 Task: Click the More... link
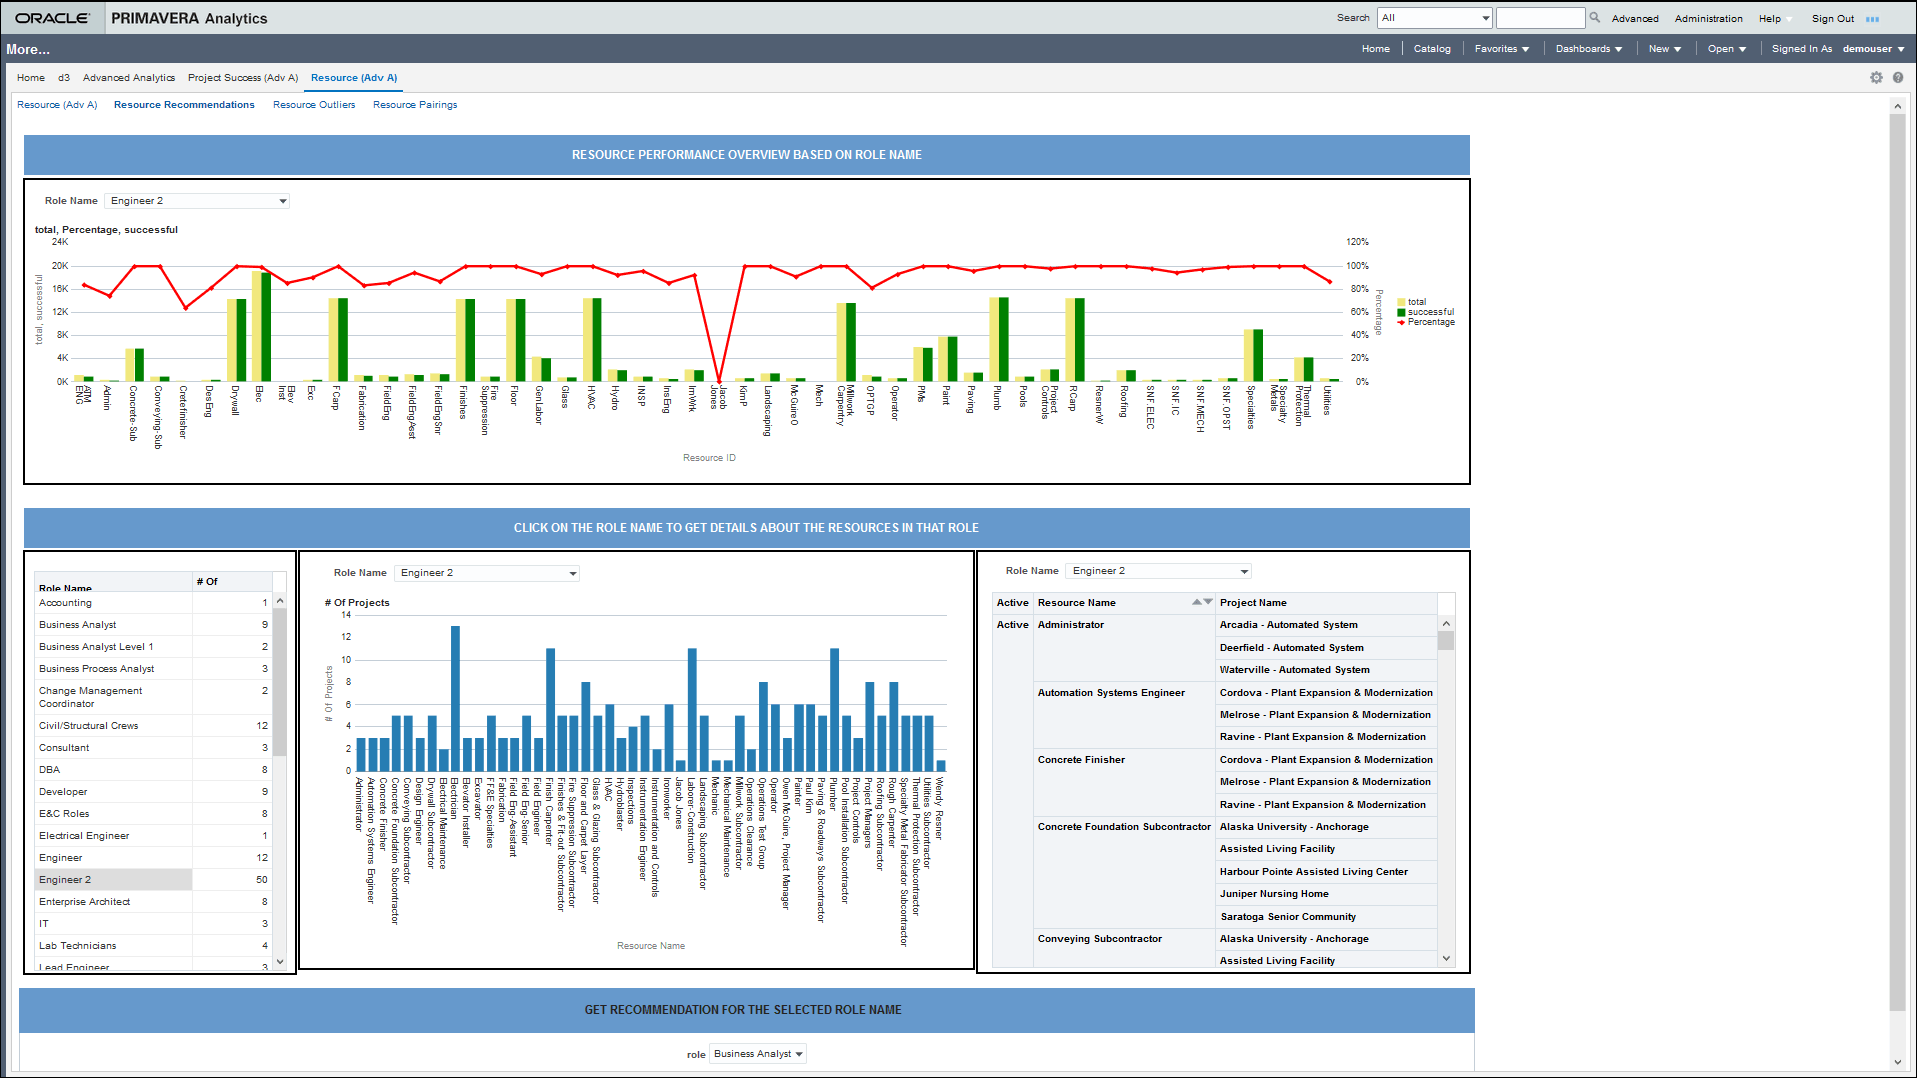28,49
